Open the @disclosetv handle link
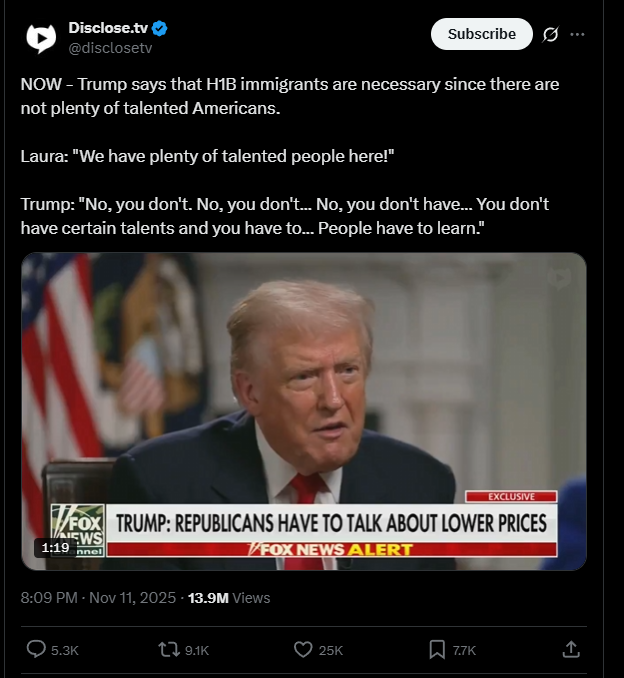This screenshot has height=678, width=624. pyautogui.click(x=110, y=48)
